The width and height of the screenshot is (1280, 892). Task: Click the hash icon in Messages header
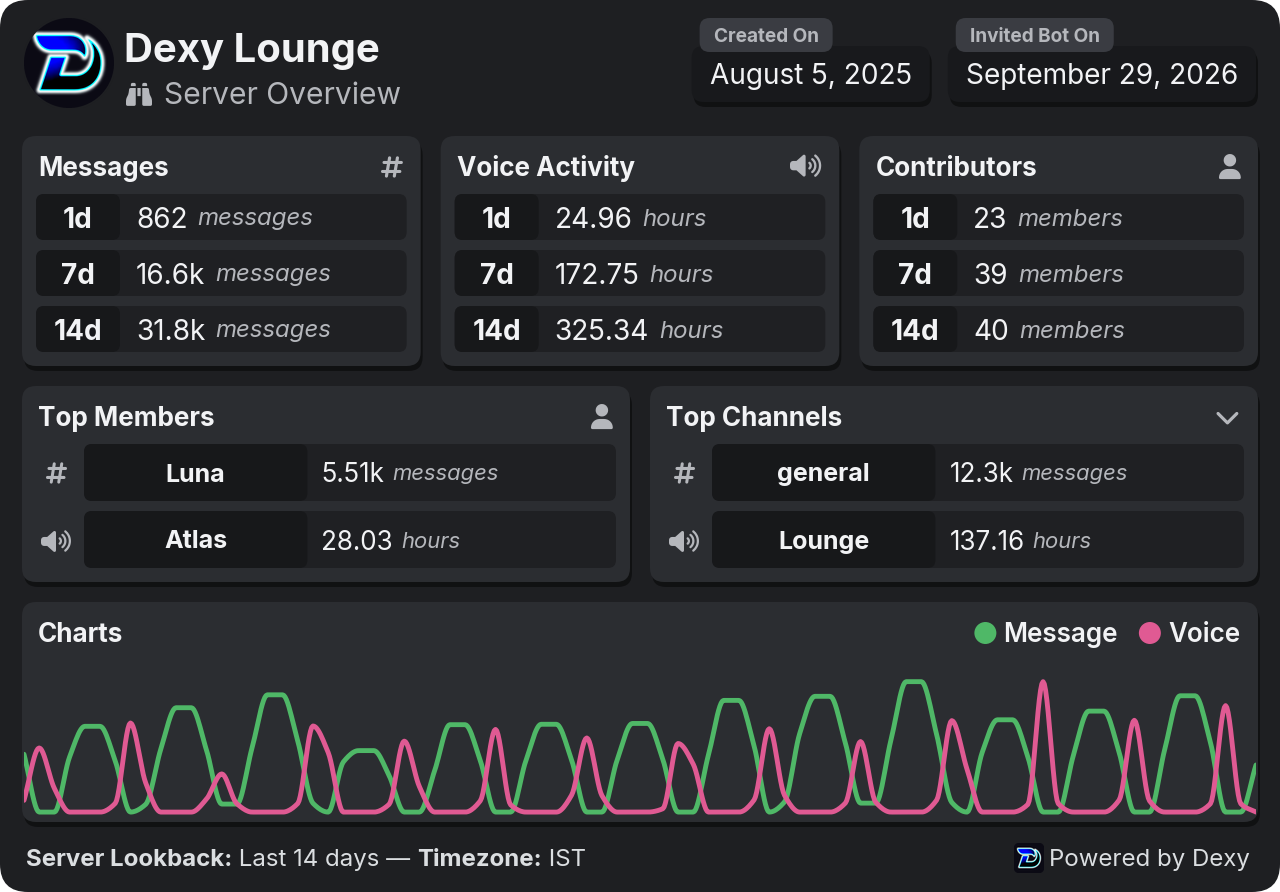pos(392,167)
